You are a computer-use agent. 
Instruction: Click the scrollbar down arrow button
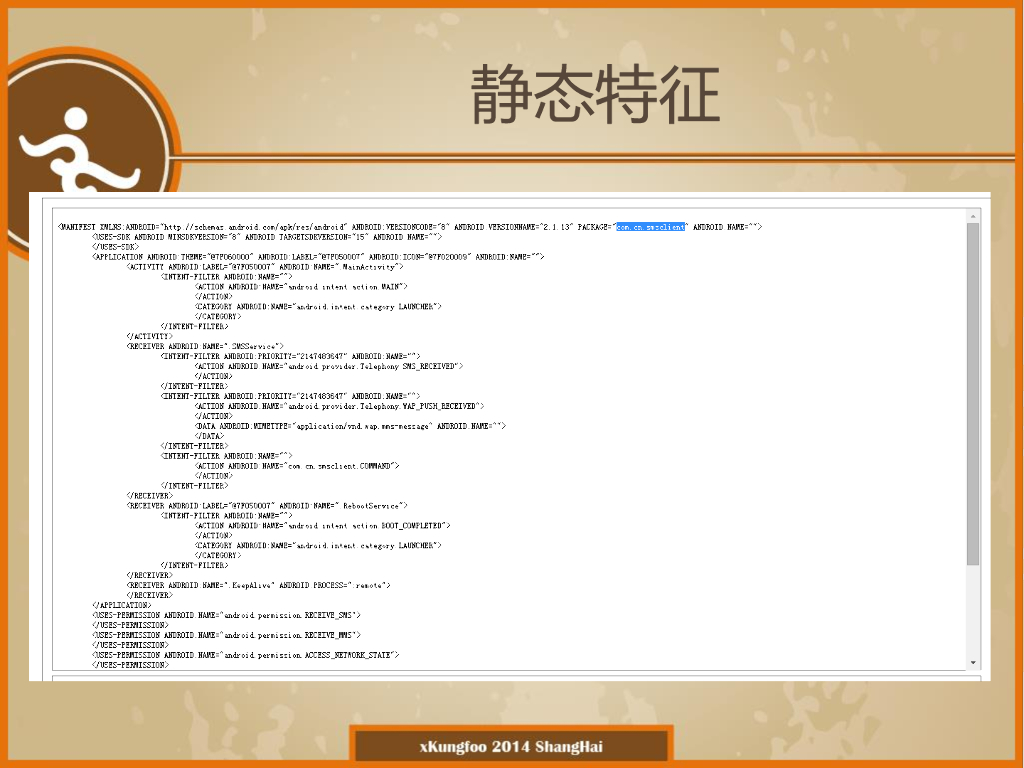(972, 662)
